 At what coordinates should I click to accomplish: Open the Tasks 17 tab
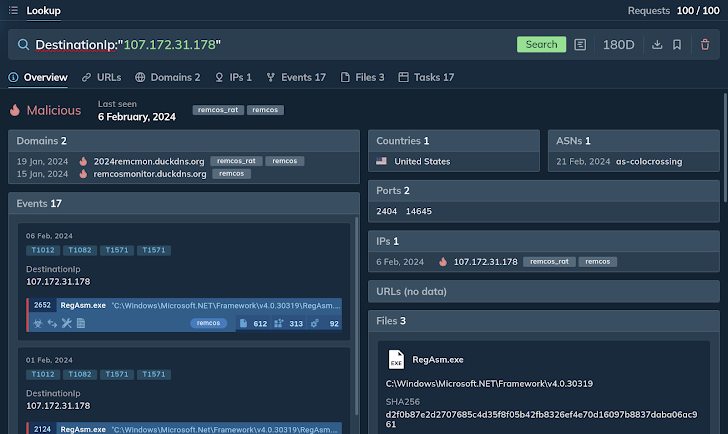pos(426,77)
